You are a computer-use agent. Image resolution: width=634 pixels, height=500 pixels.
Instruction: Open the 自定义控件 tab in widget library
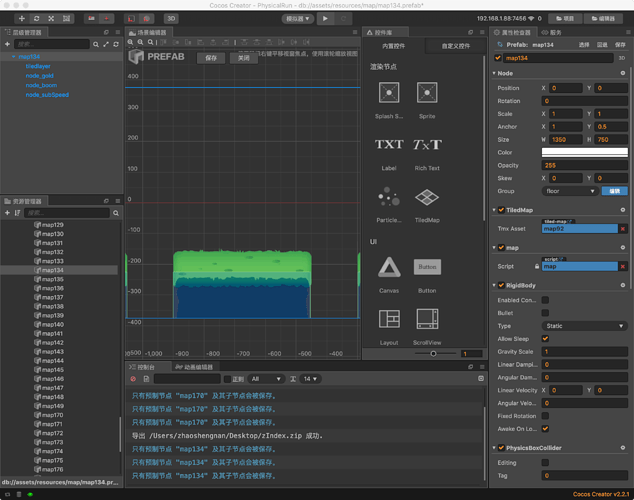[455, 46]
